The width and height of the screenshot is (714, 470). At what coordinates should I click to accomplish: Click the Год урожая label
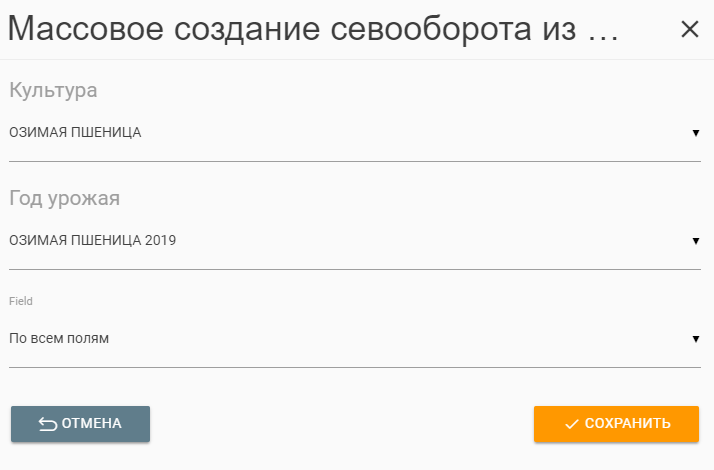[64, 198]
